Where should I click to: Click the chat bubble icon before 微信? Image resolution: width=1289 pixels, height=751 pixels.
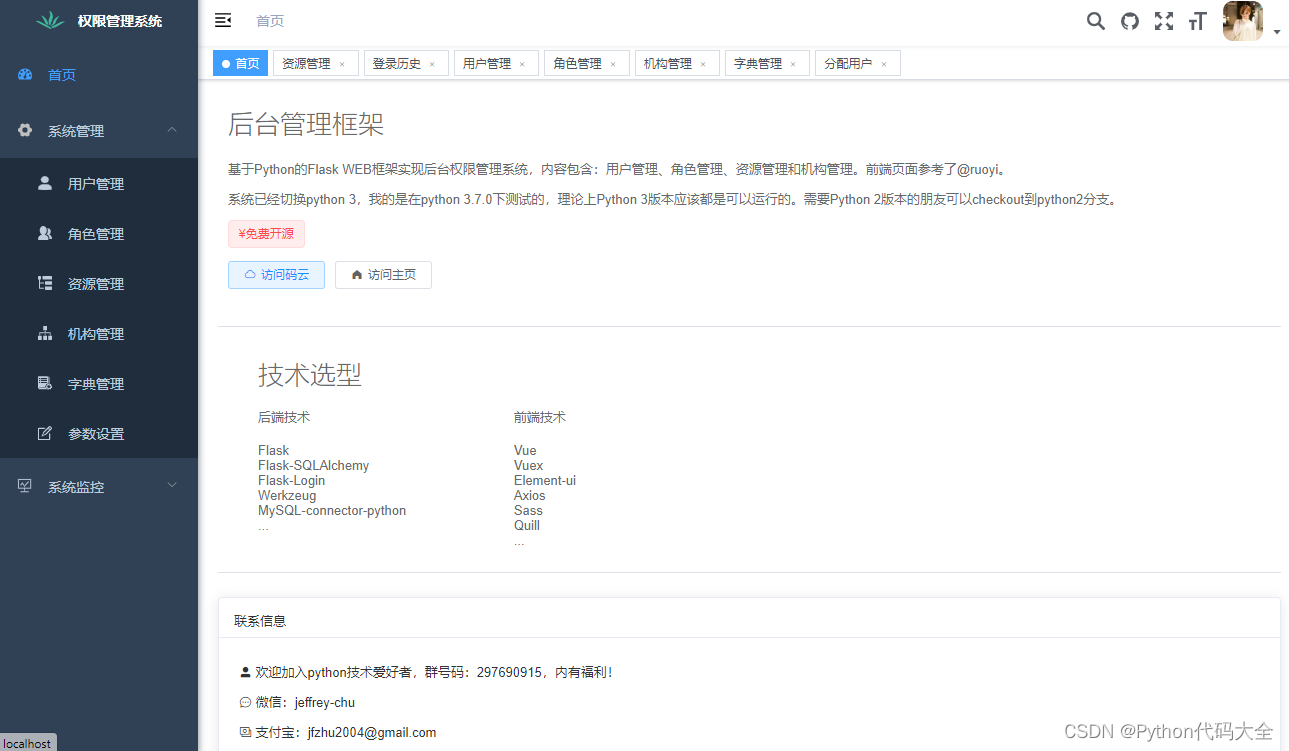tap(246, 702)
